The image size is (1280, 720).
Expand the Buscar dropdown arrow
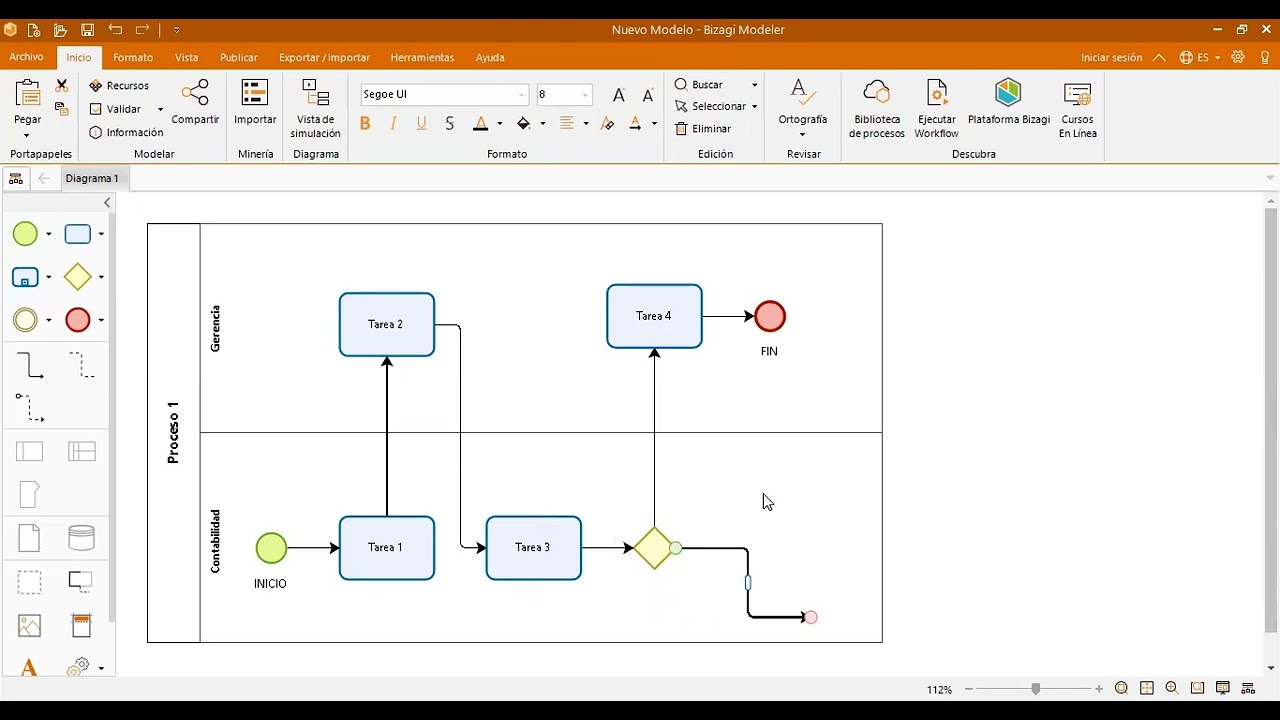754,85
